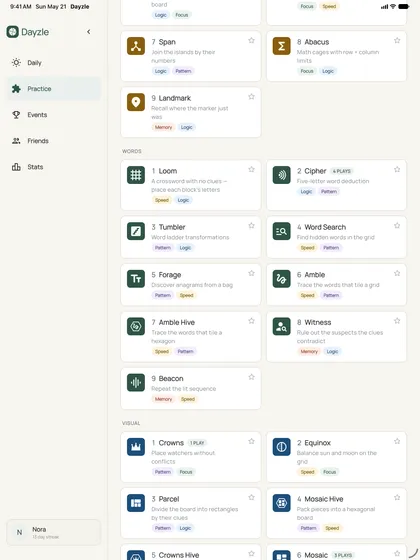Star the Loom puzzle

(x=251, y=169)
